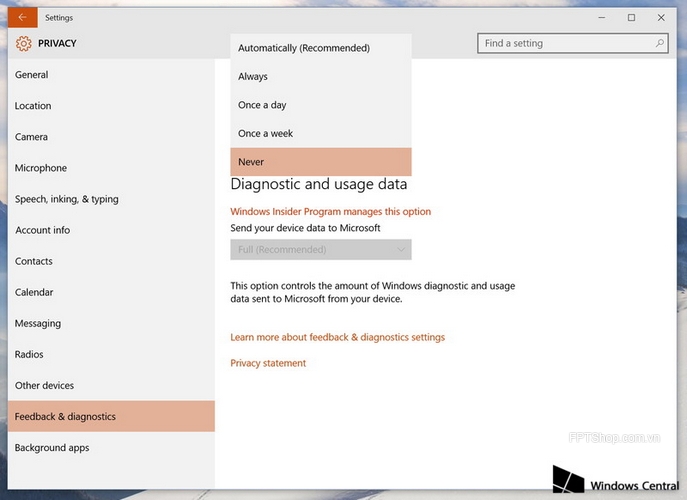Screen dimensions: 687x500
Task: Select Never feedback frequency
Action: 321,162
